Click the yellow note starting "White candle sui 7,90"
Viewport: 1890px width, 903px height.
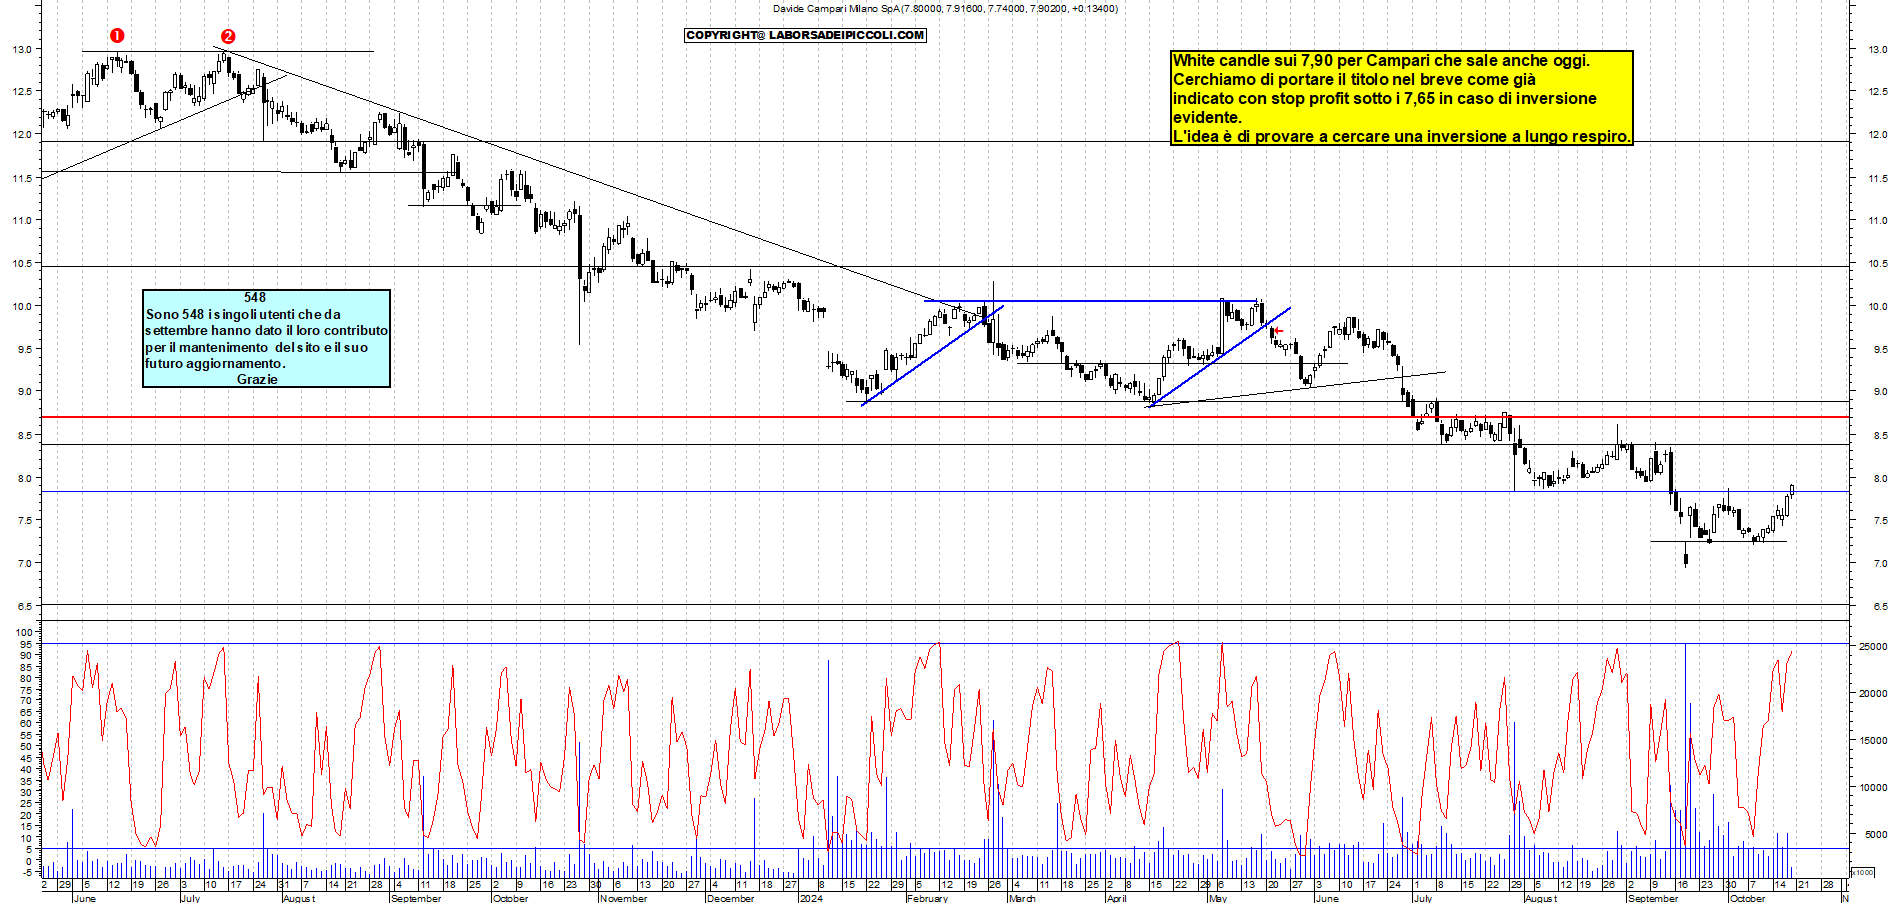tap(1401, 98)
